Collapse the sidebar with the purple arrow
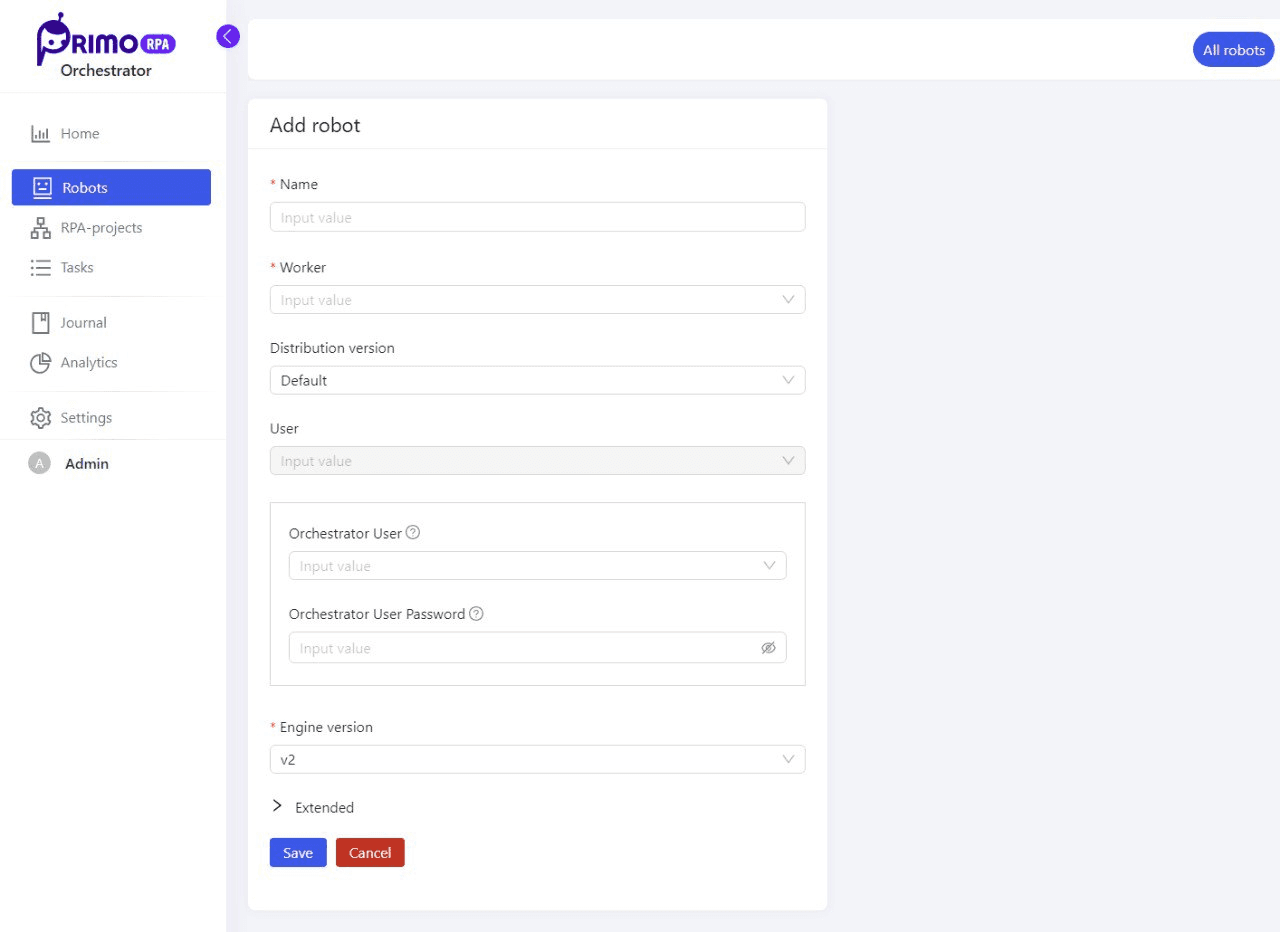The width and height of the screenshot is (1280, 932). pyautogui.click(x=228, y=37)
